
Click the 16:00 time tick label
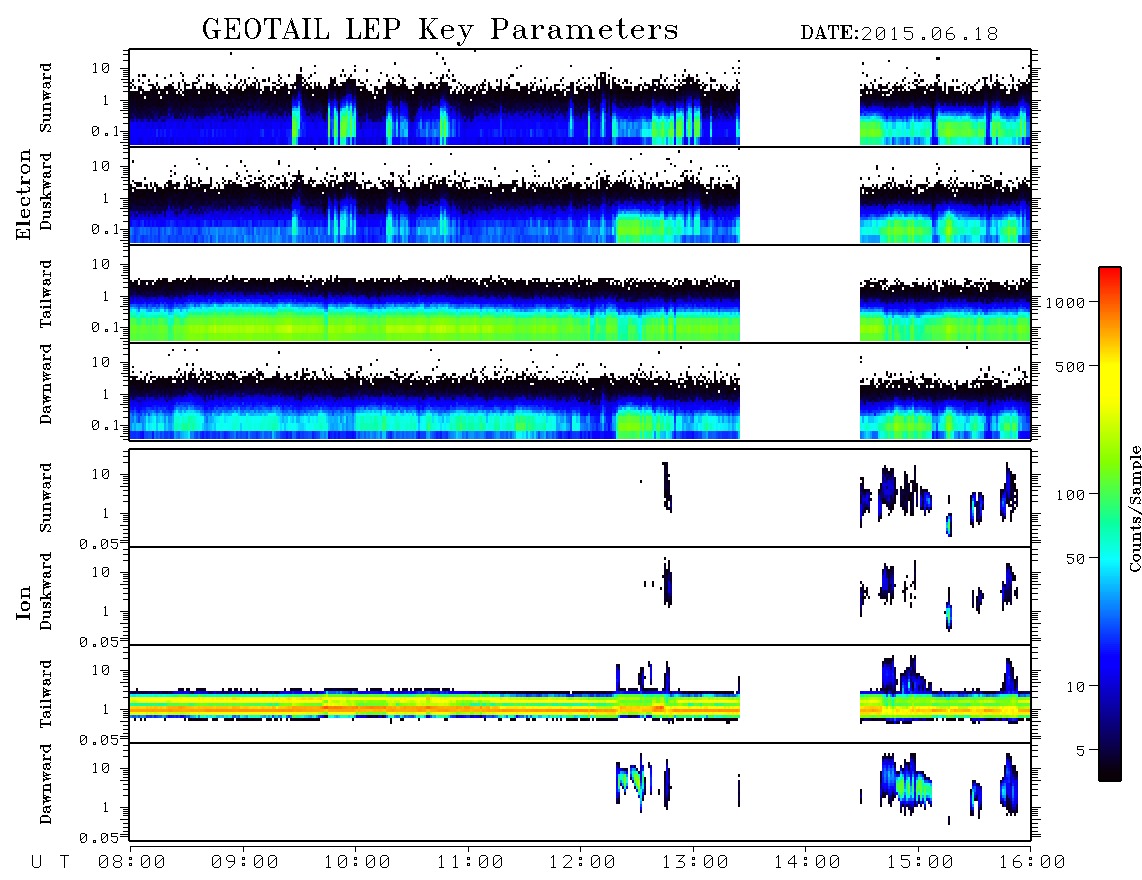coord(1032,863)
